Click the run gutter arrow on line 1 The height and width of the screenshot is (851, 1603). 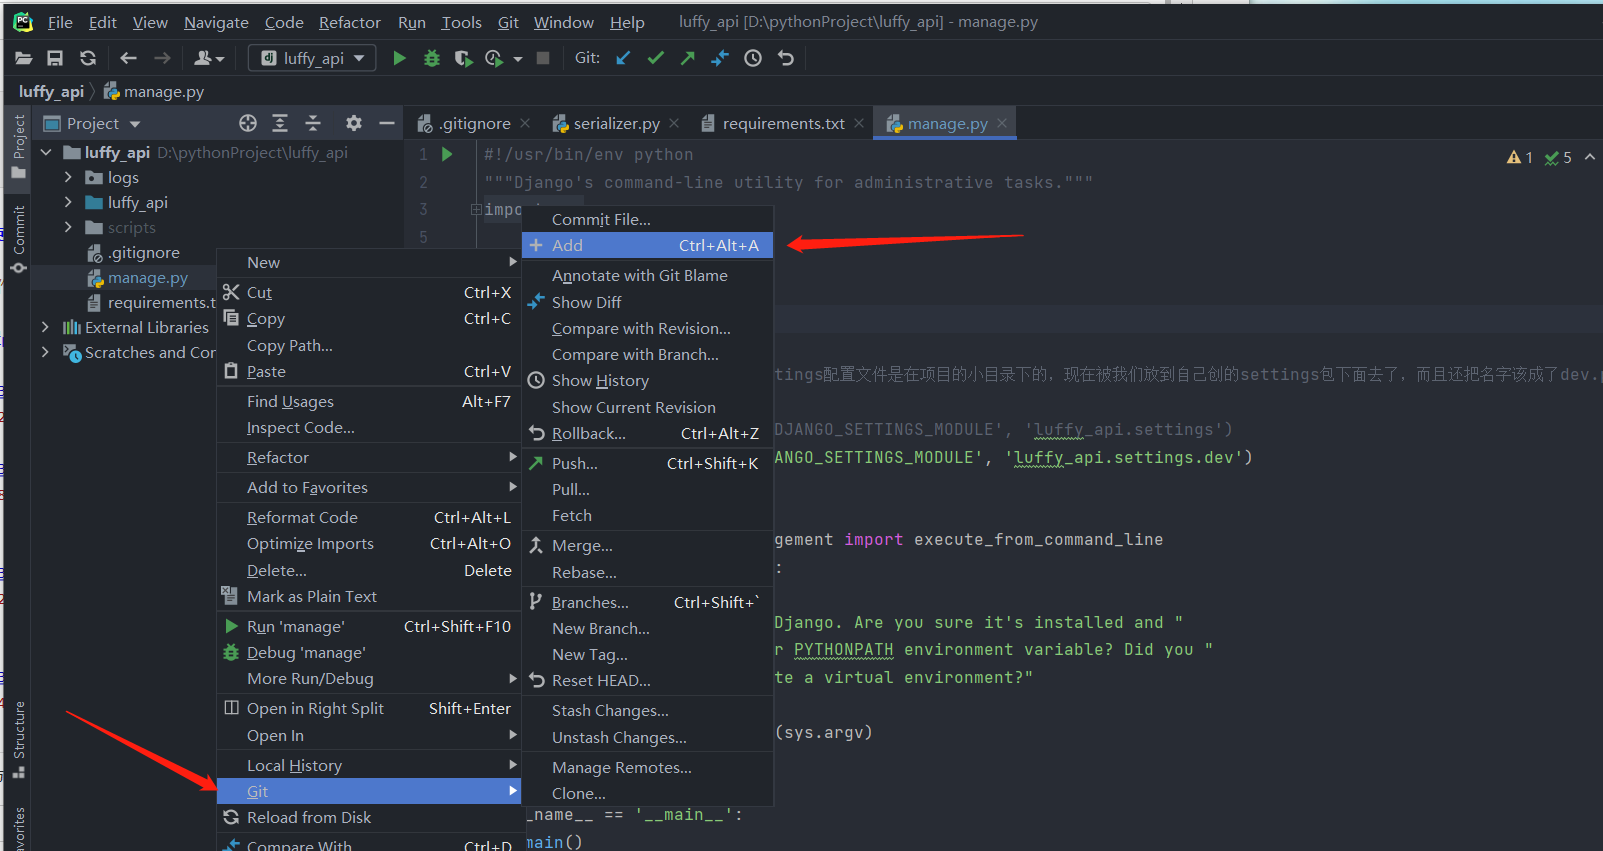click(x=447, y=154)
